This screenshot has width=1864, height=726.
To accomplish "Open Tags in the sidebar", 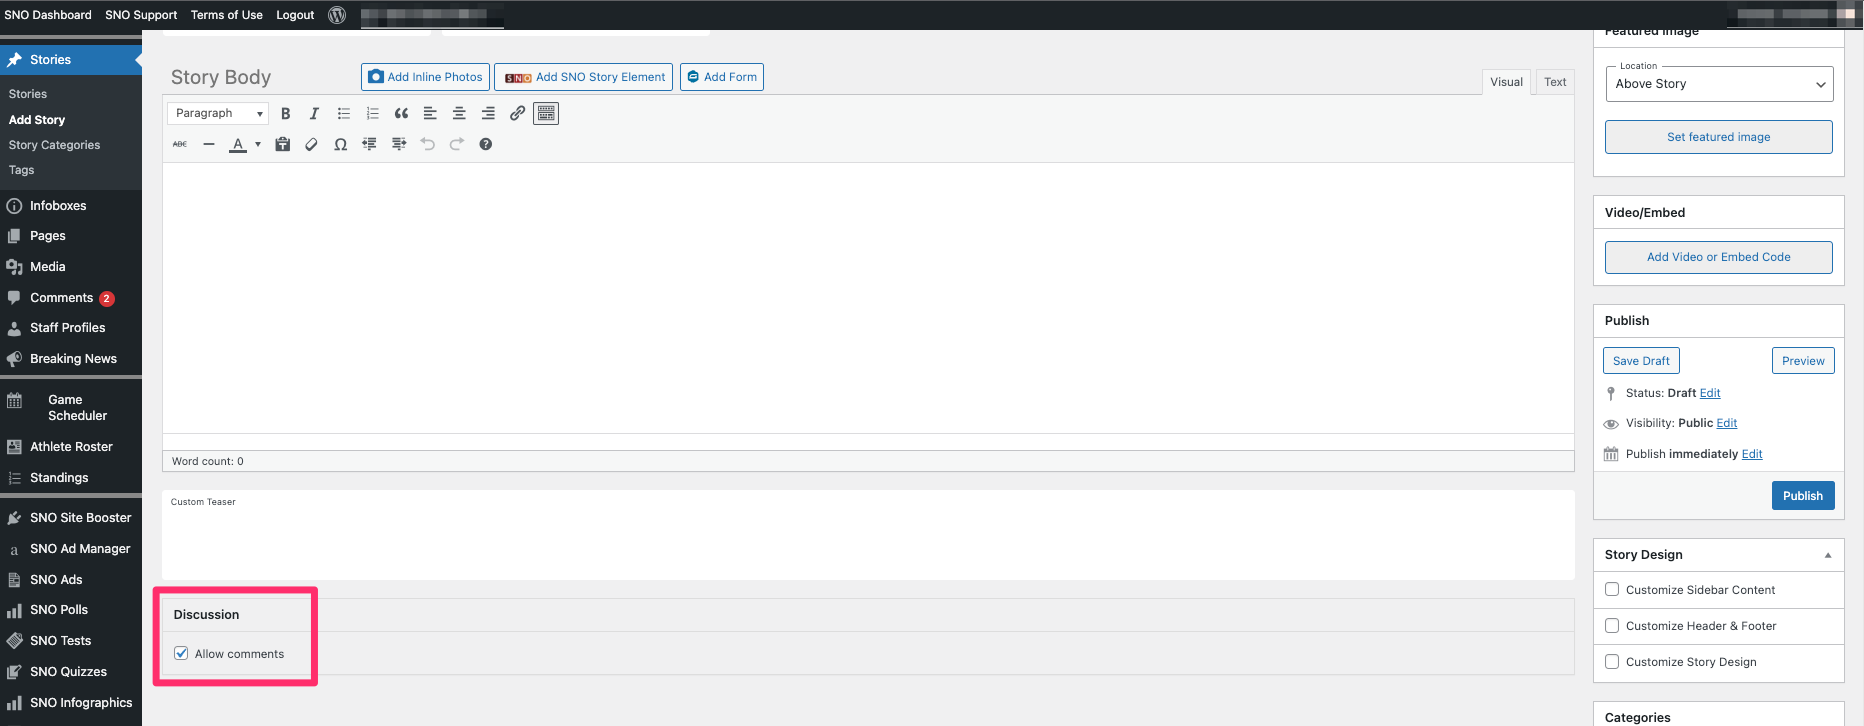I will coord(22,170).
